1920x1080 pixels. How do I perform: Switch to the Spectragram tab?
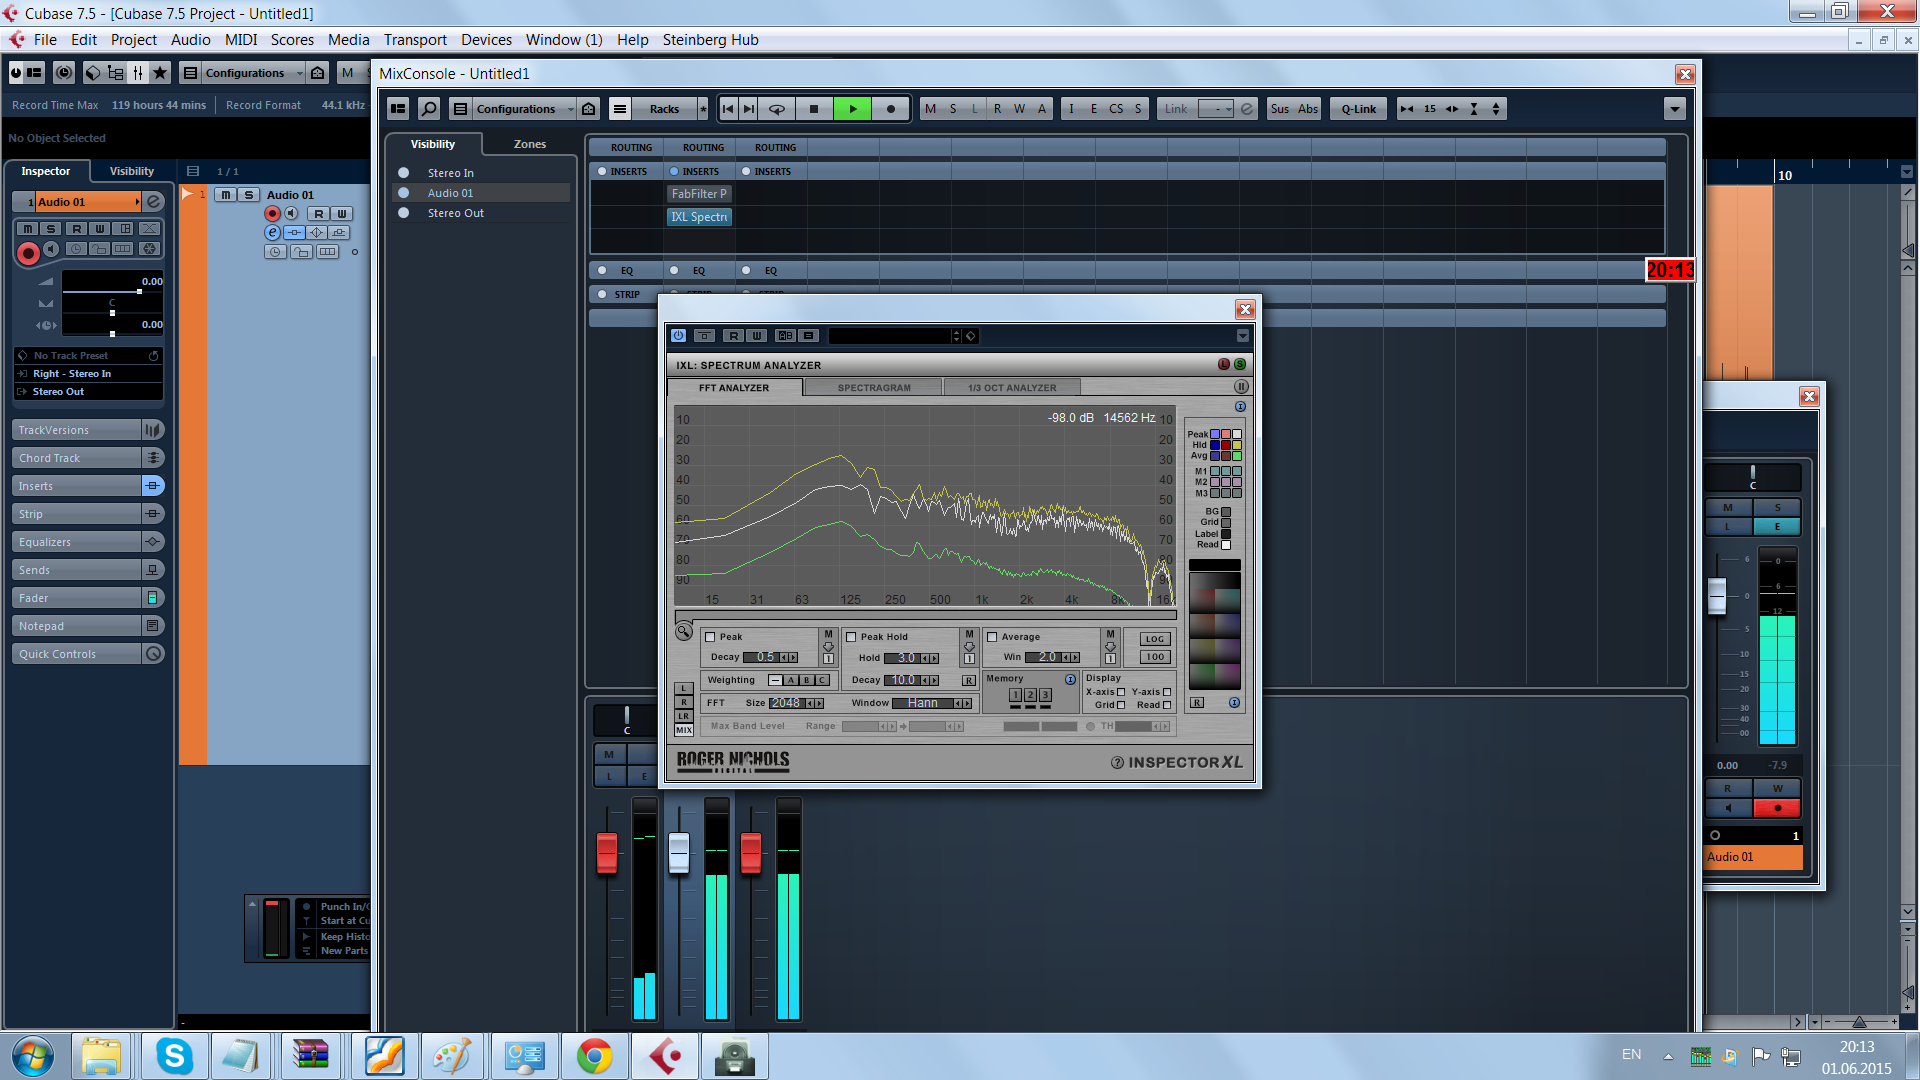click(873, 388)
